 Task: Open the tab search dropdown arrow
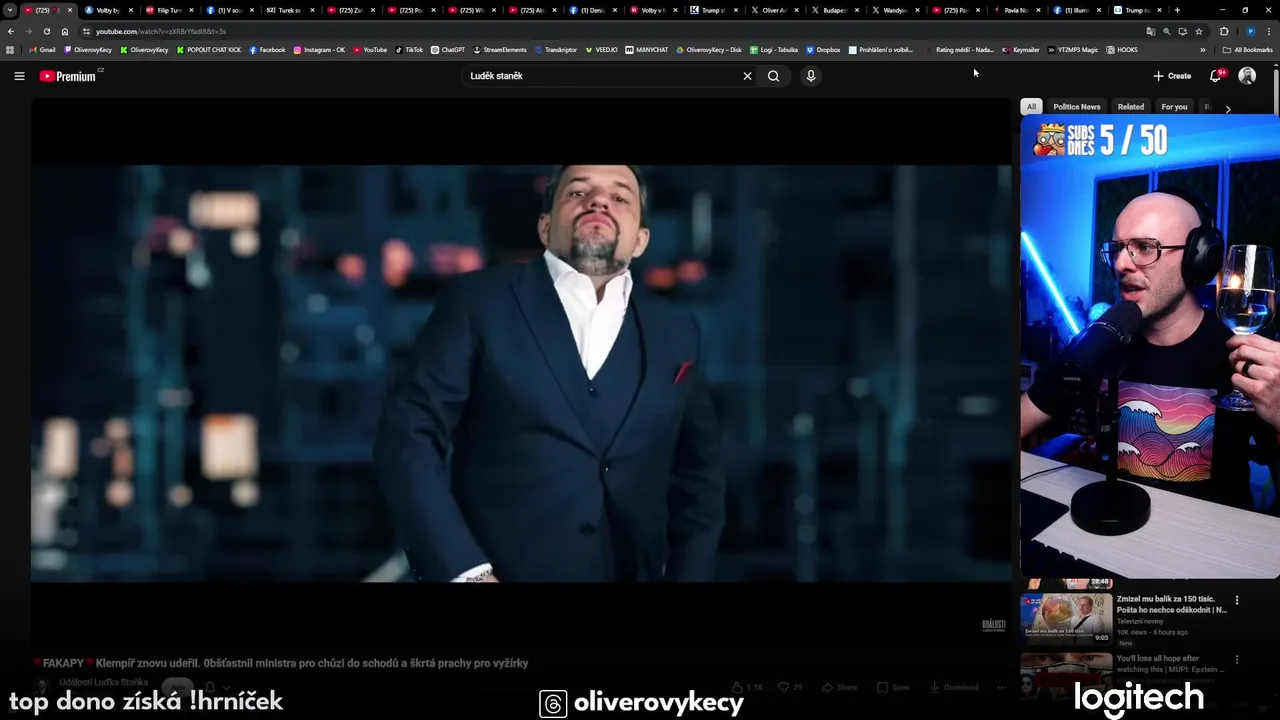[x=10, y=10]
